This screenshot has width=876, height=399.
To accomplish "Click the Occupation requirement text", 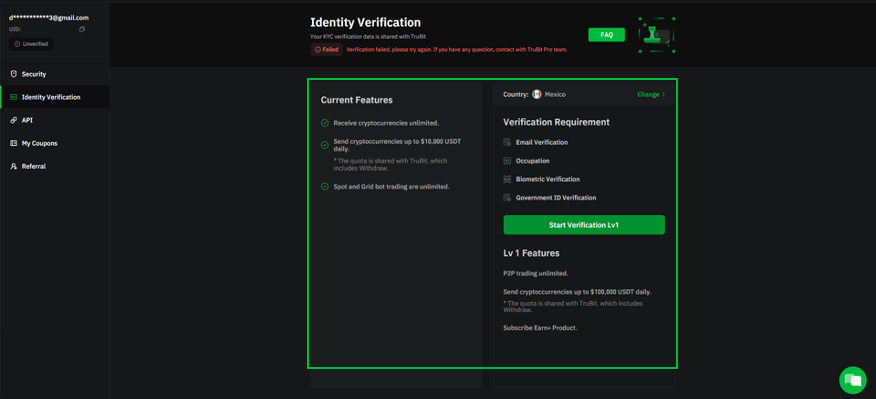I will [x=532, y=161].
